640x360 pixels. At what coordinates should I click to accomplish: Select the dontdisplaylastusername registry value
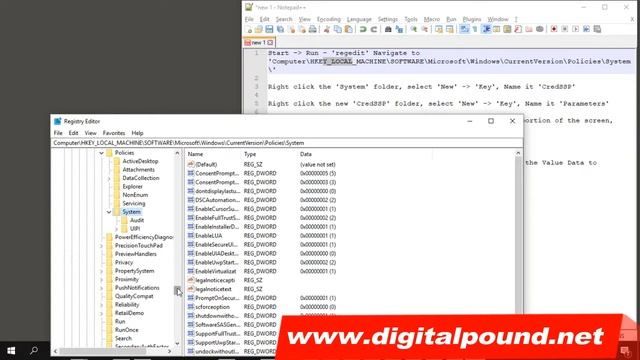pyautogui.click(x=217, y=191)
